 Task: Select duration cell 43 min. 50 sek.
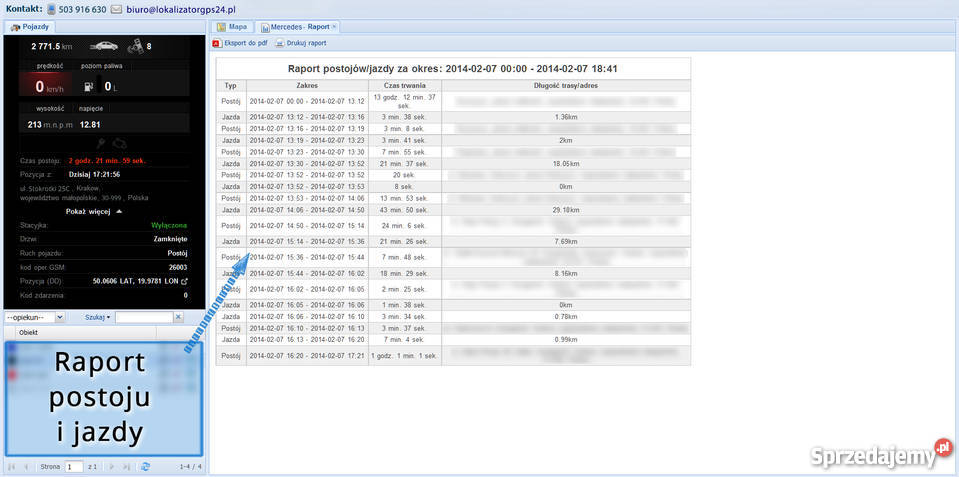(x=404, y=210)
